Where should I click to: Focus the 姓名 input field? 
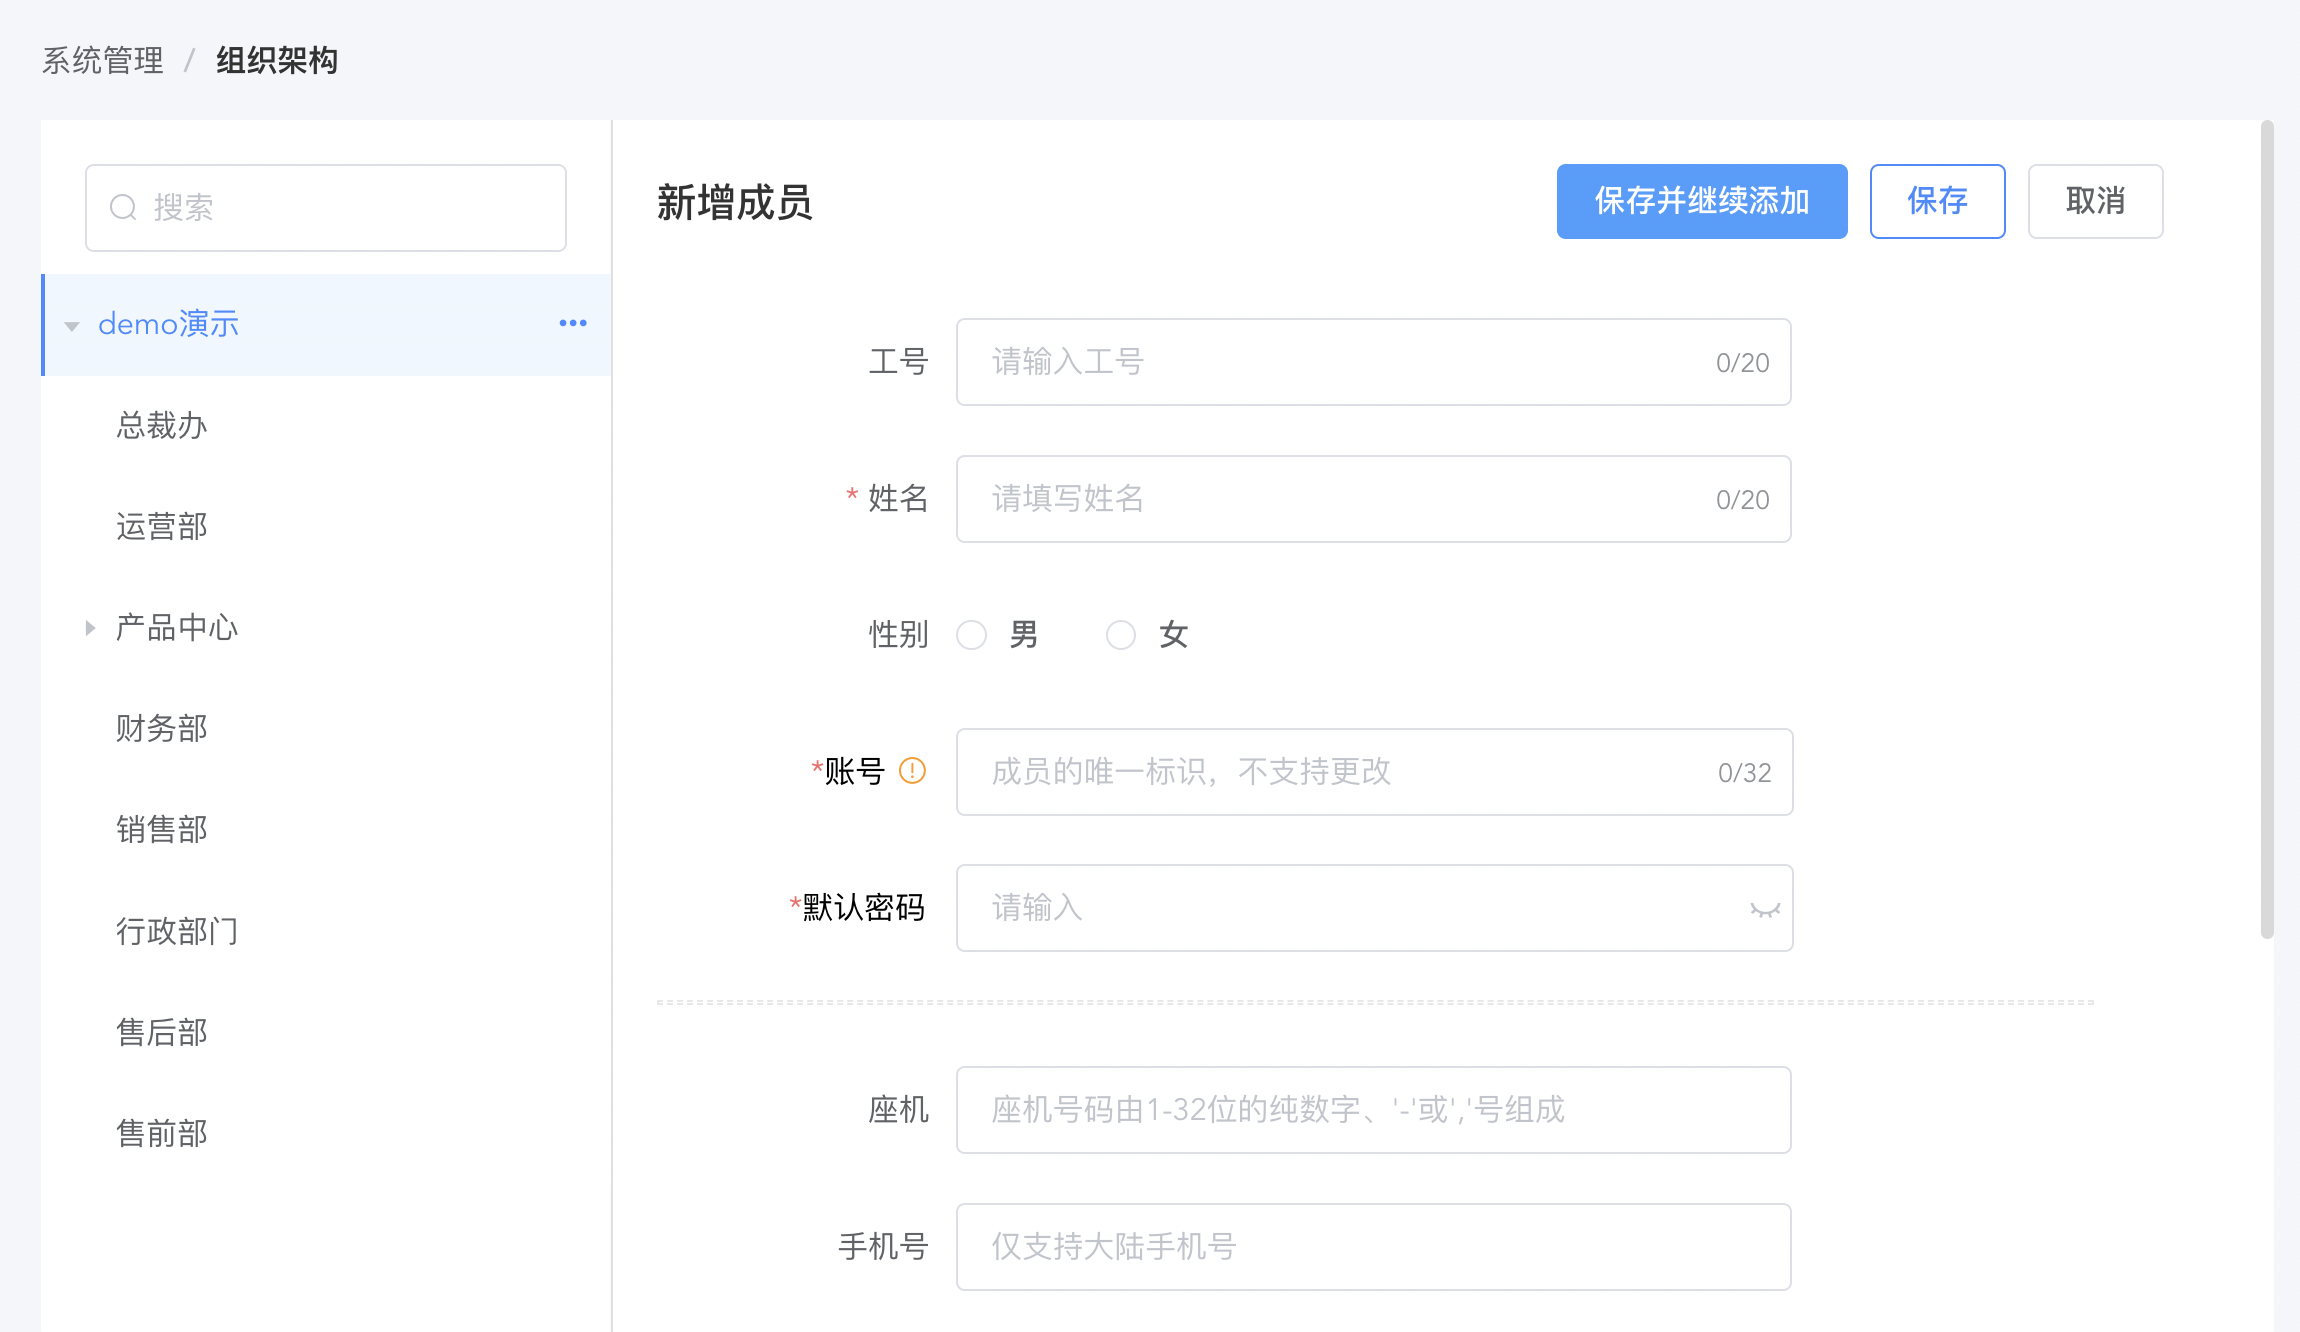point(1373,499)
